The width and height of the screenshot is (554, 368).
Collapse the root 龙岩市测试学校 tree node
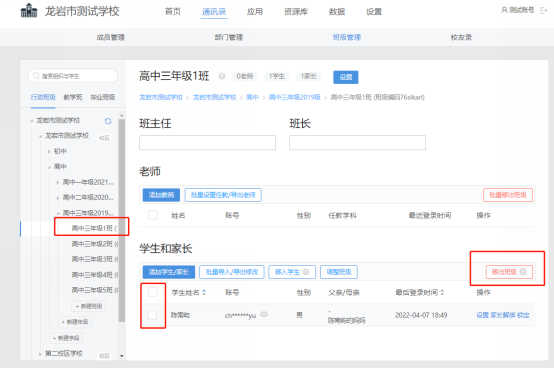pyautogui.click(x=31, y=121)
